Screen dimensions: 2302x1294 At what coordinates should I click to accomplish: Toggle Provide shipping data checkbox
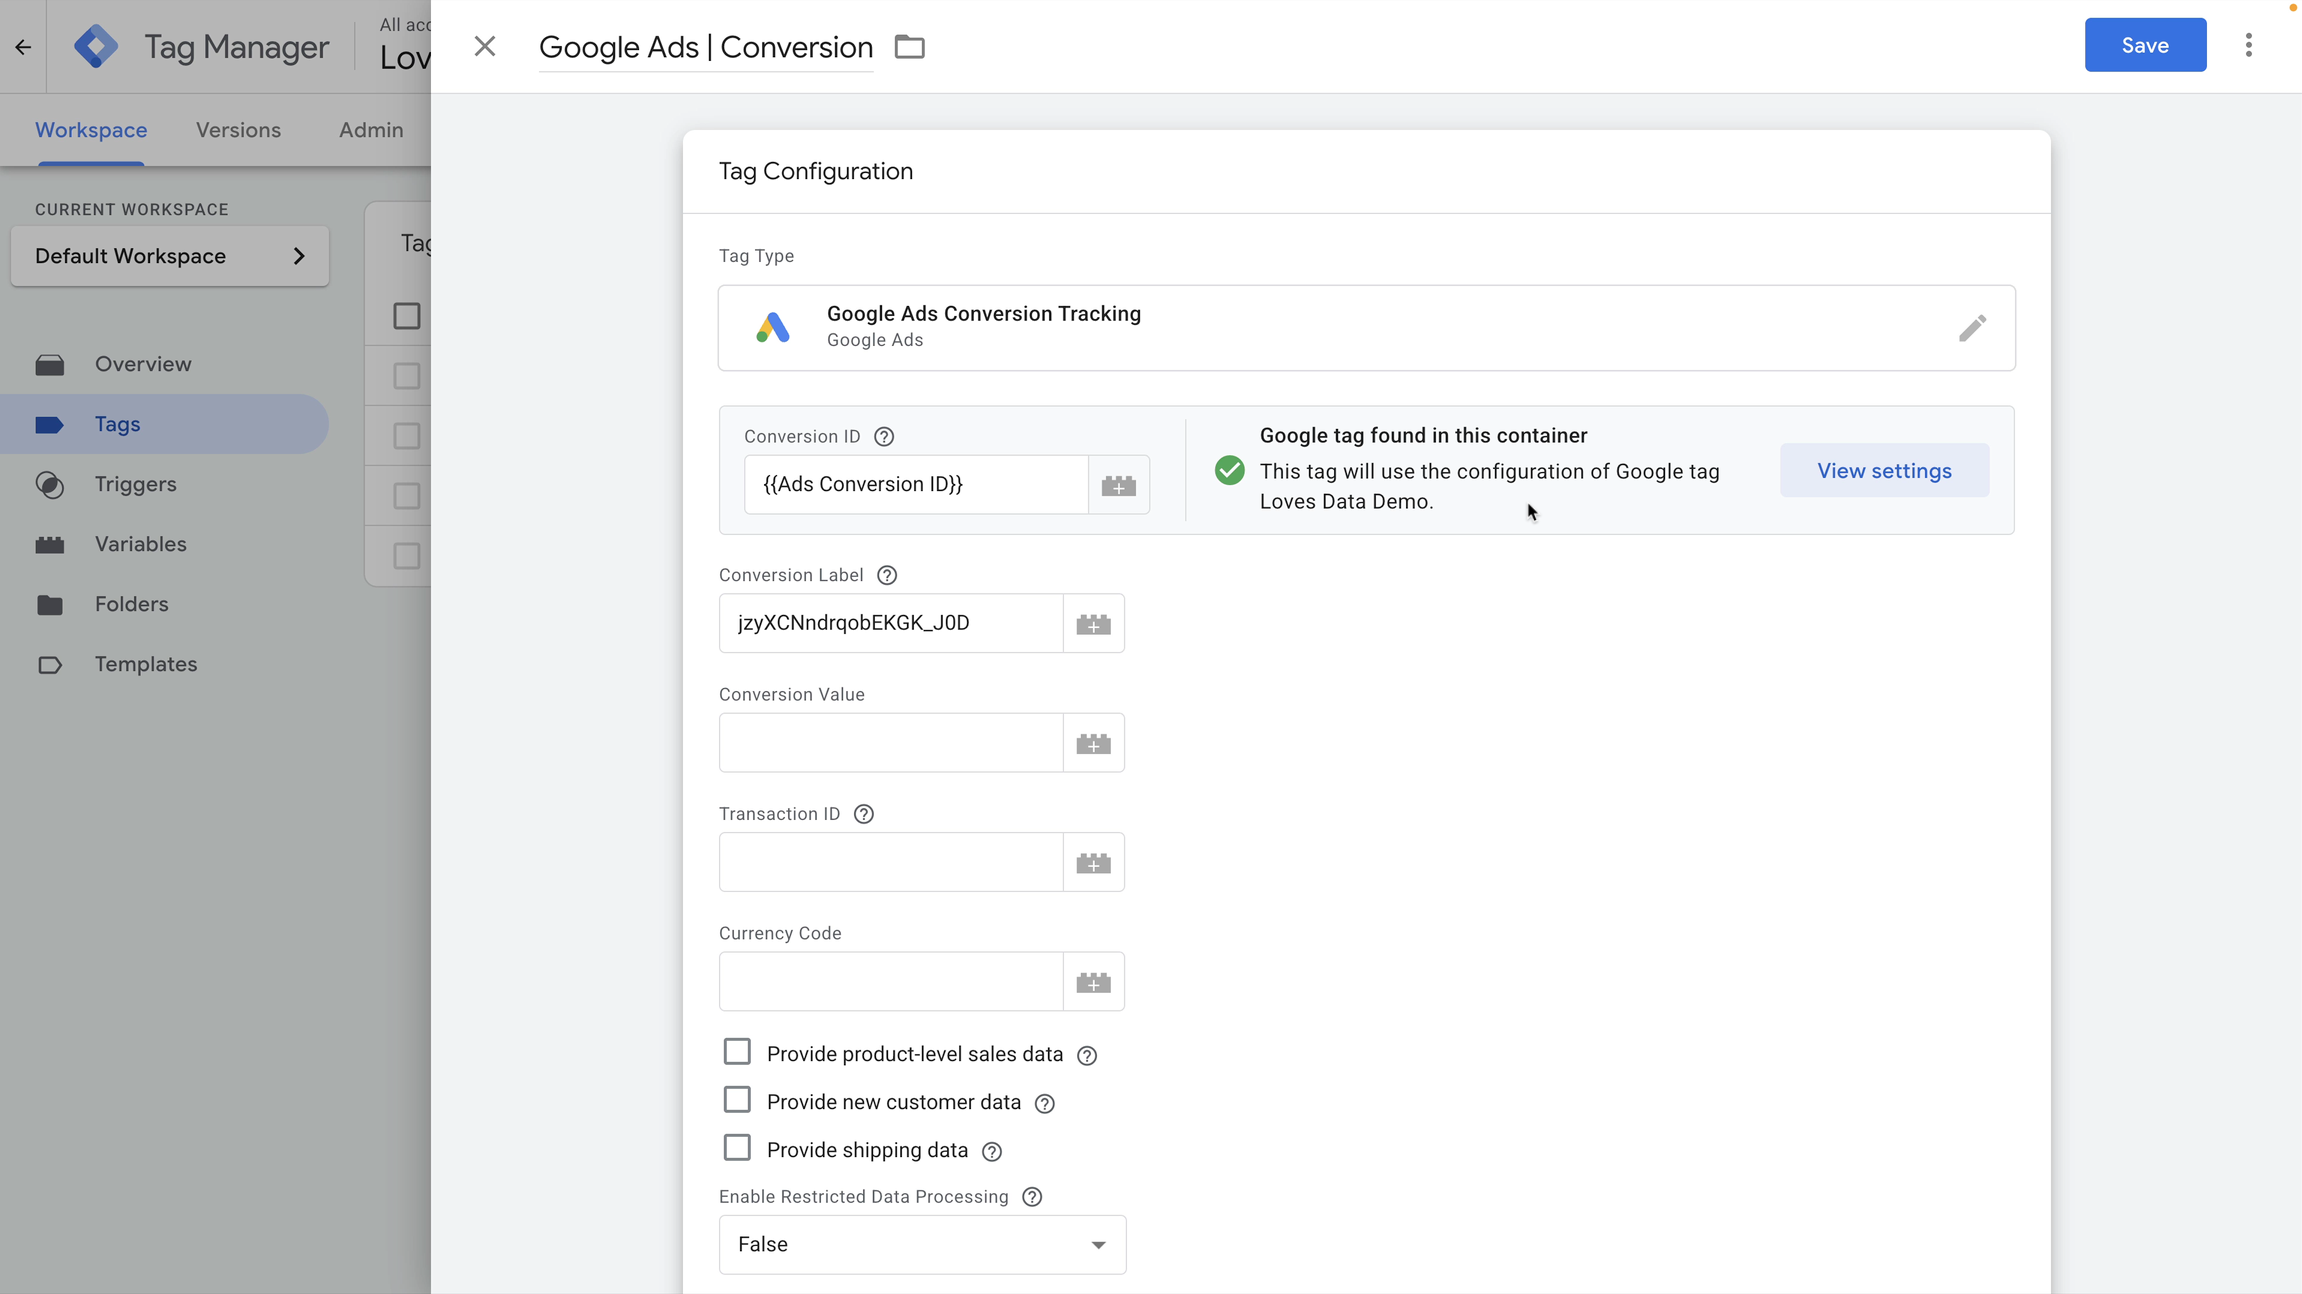(737, 1147)
